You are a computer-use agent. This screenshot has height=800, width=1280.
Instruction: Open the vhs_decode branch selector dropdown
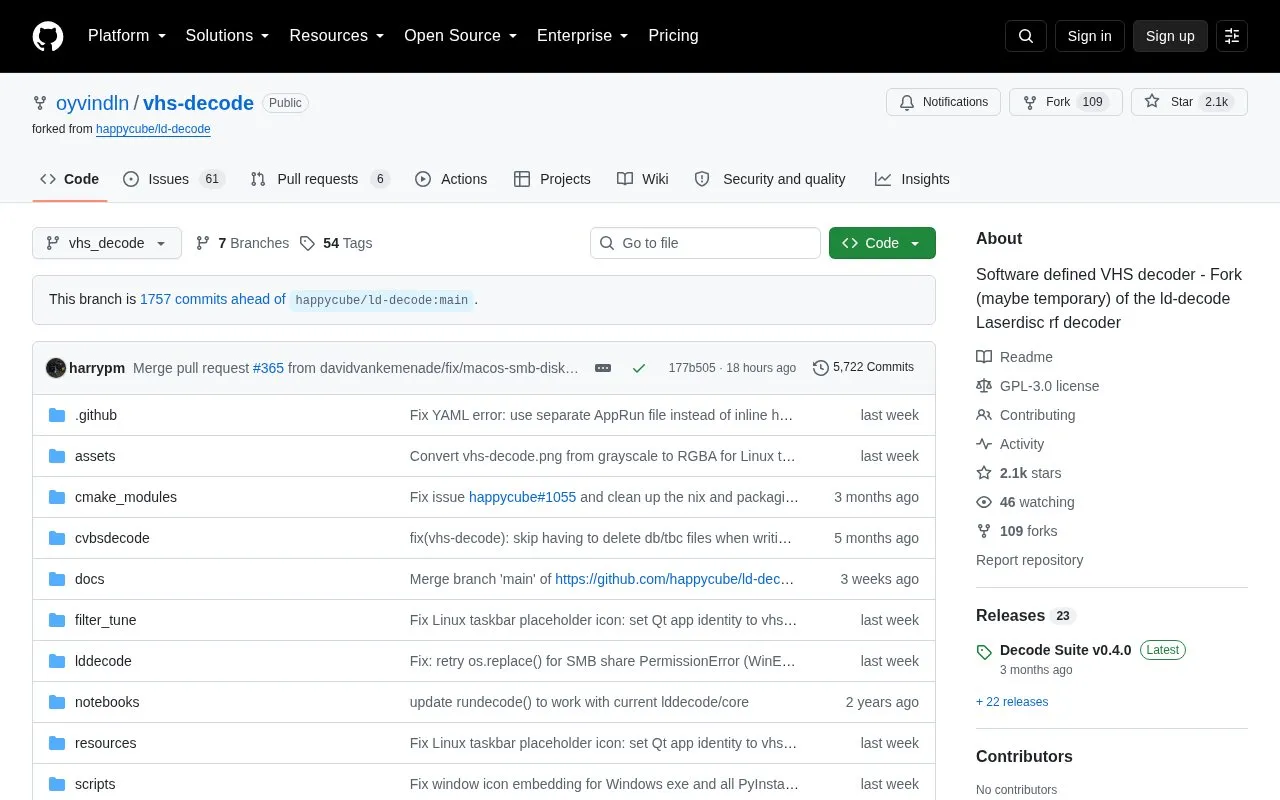coord(107,243)
